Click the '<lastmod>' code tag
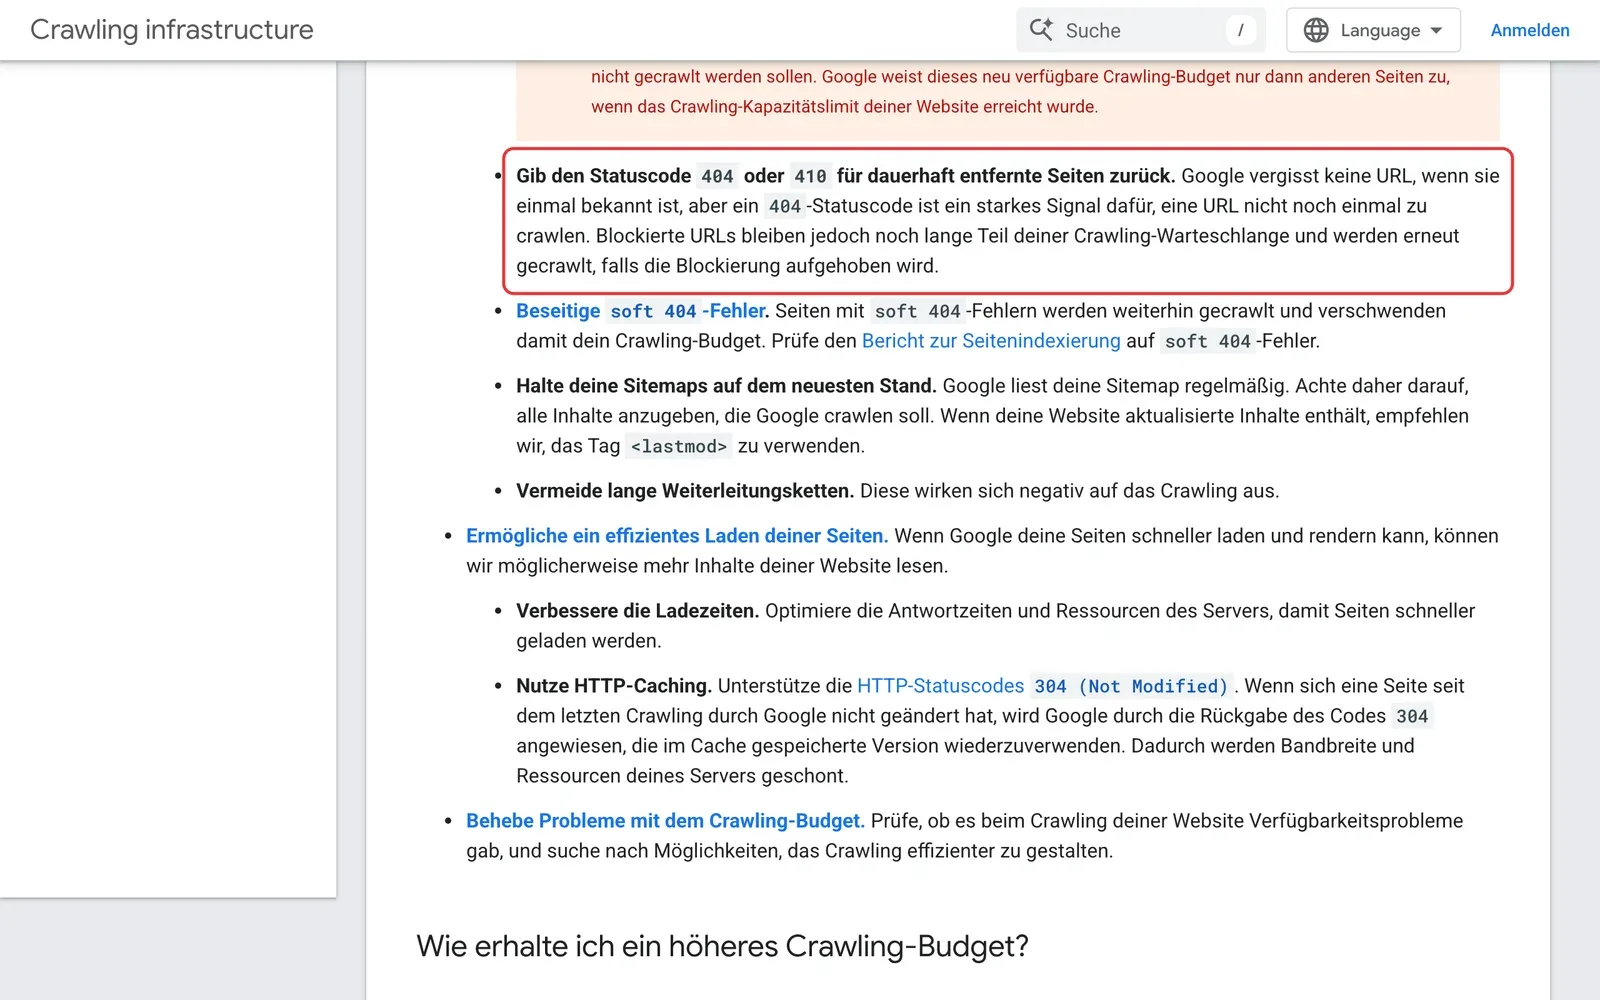The image size is (1600, 1000). [x=679, y=446]
